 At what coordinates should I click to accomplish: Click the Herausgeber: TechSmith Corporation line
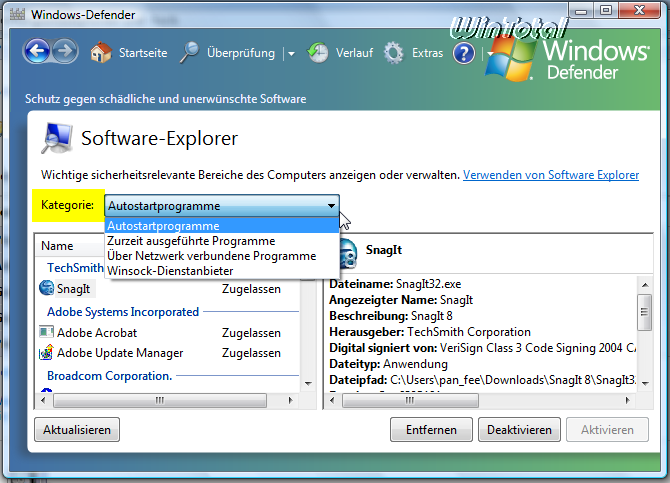pyautogui.click(x=430, y=332)
